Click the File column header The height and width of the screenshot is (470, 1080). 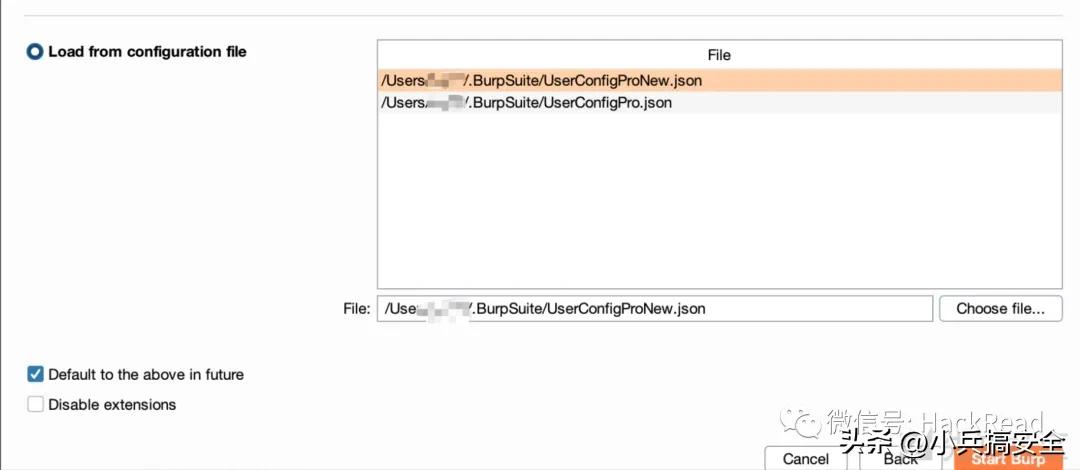click(x=719, y=55)
